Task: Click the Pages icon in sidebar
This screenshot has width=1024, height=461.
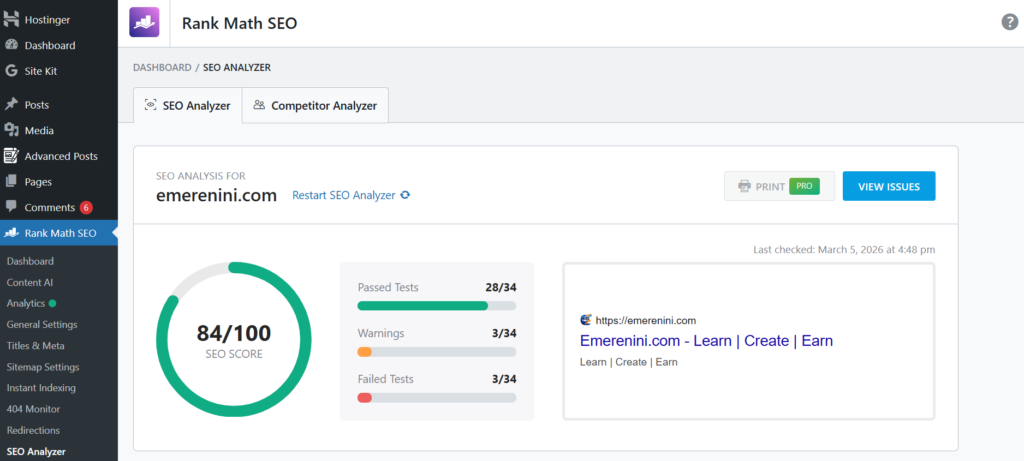Action: coord(10,182)
